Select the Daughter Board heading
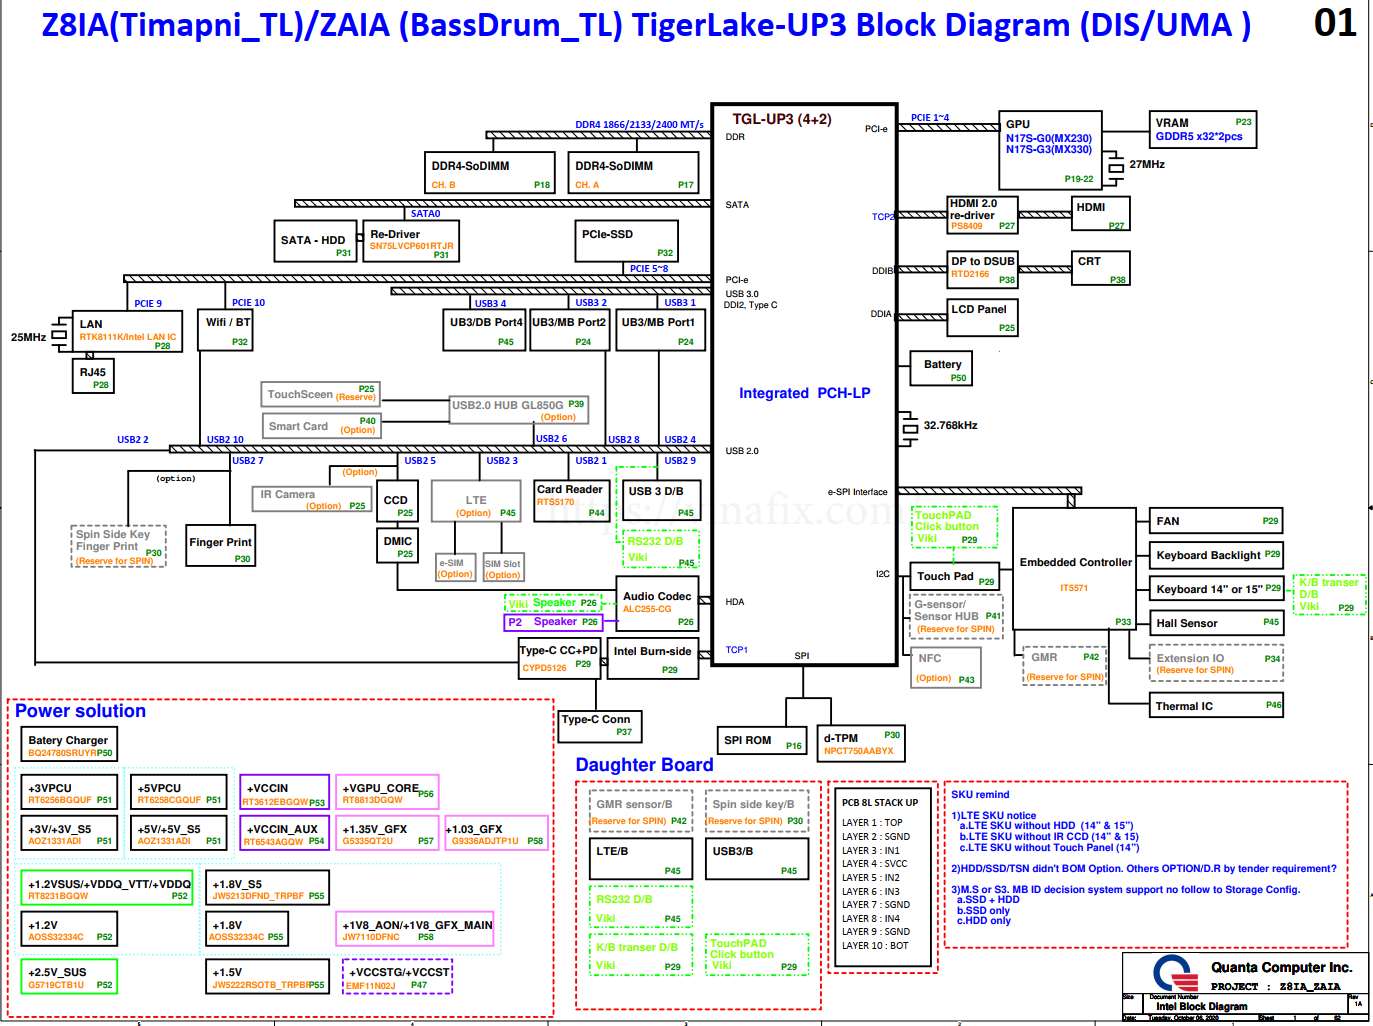Image resolution: width=1373 pixels, height=1026 pixels. 645,765
